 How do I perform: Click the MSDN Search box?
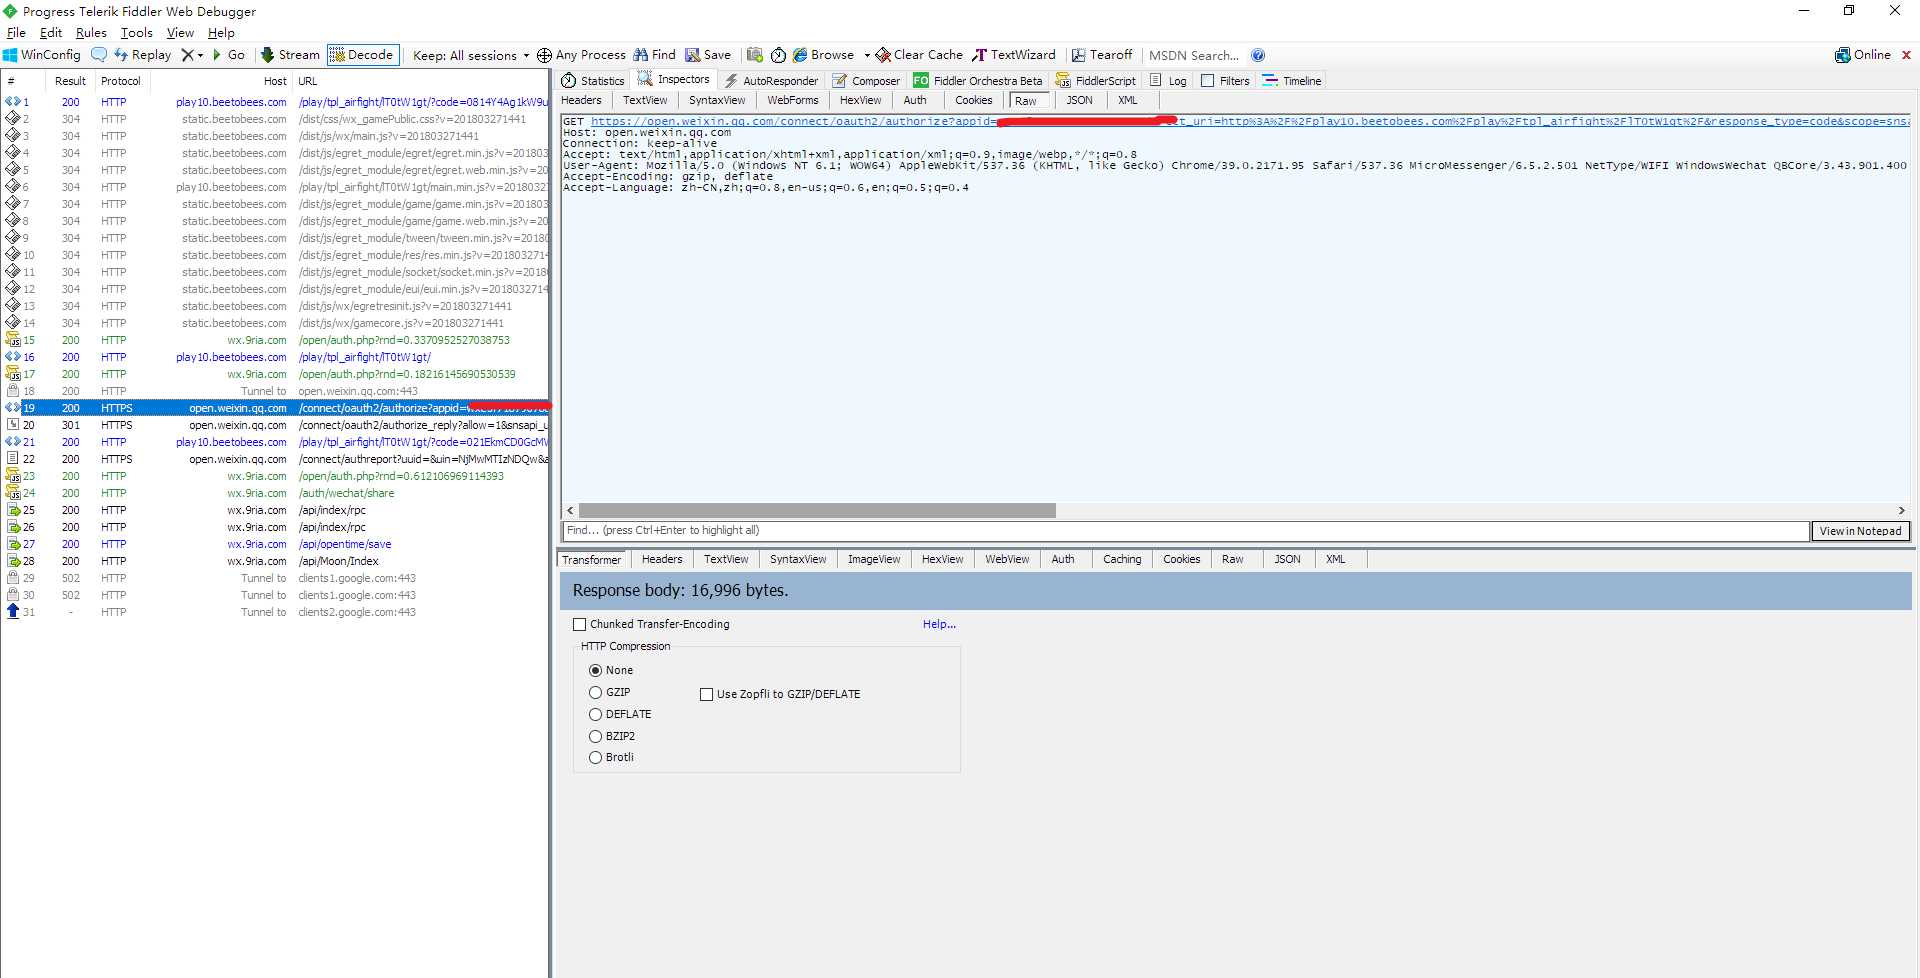1194,55
